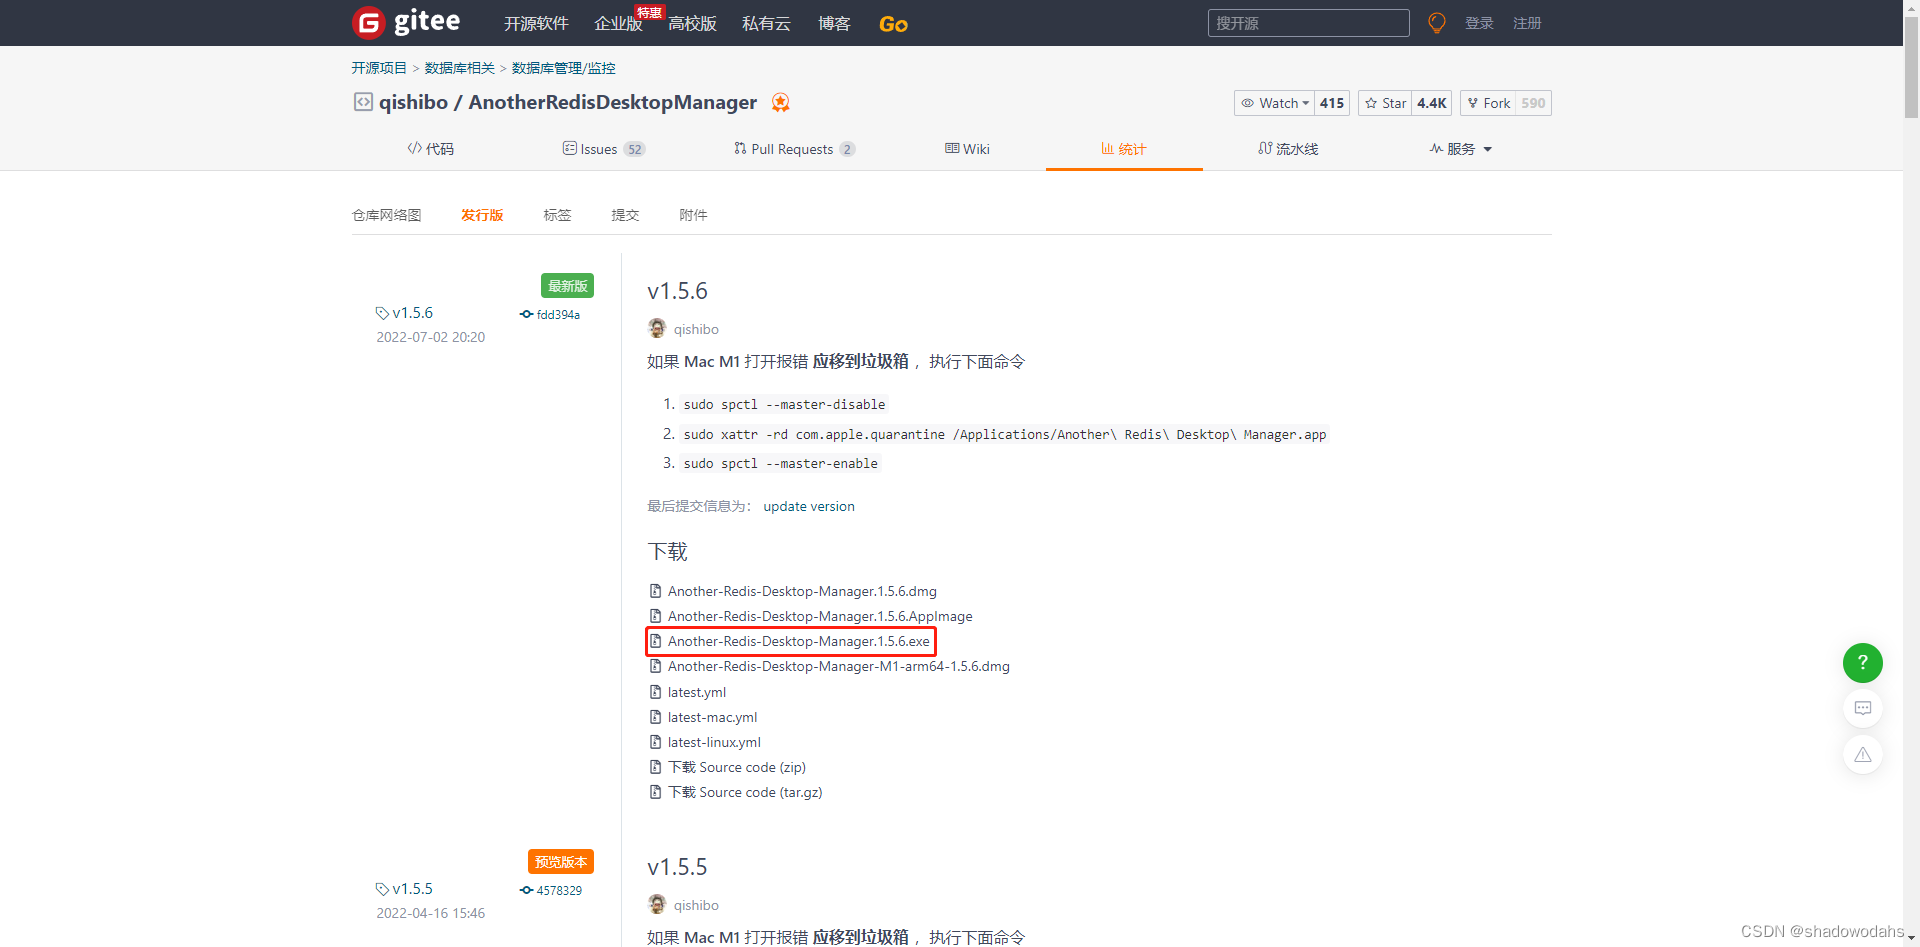This screenshot has height=947, width=1920.
Task: Switch to 标签 sub-tab
Action: pos(557,215)
